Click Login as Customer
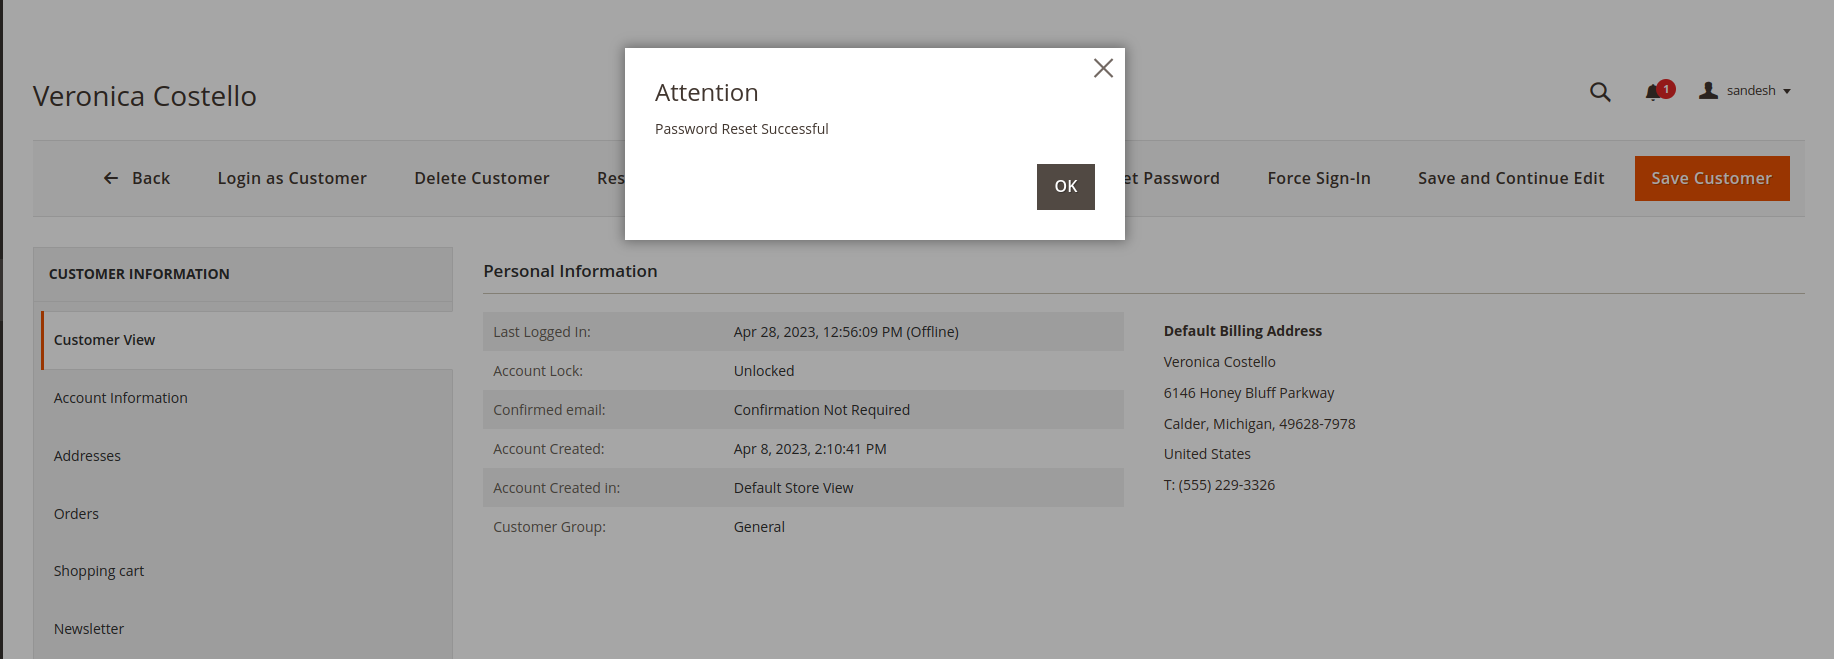Screen dimensions: 1834x659 tap(292, 178)
